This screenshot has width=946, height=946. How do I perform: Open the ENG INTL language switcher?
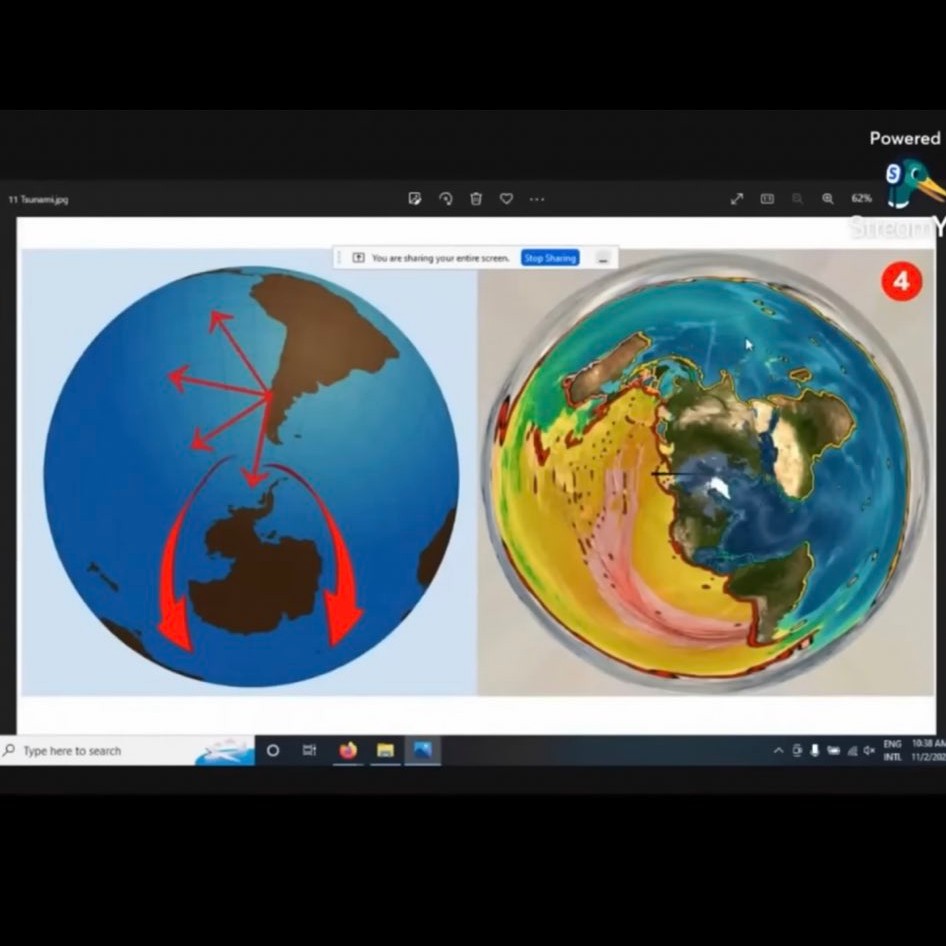click(x=892, y=751)
